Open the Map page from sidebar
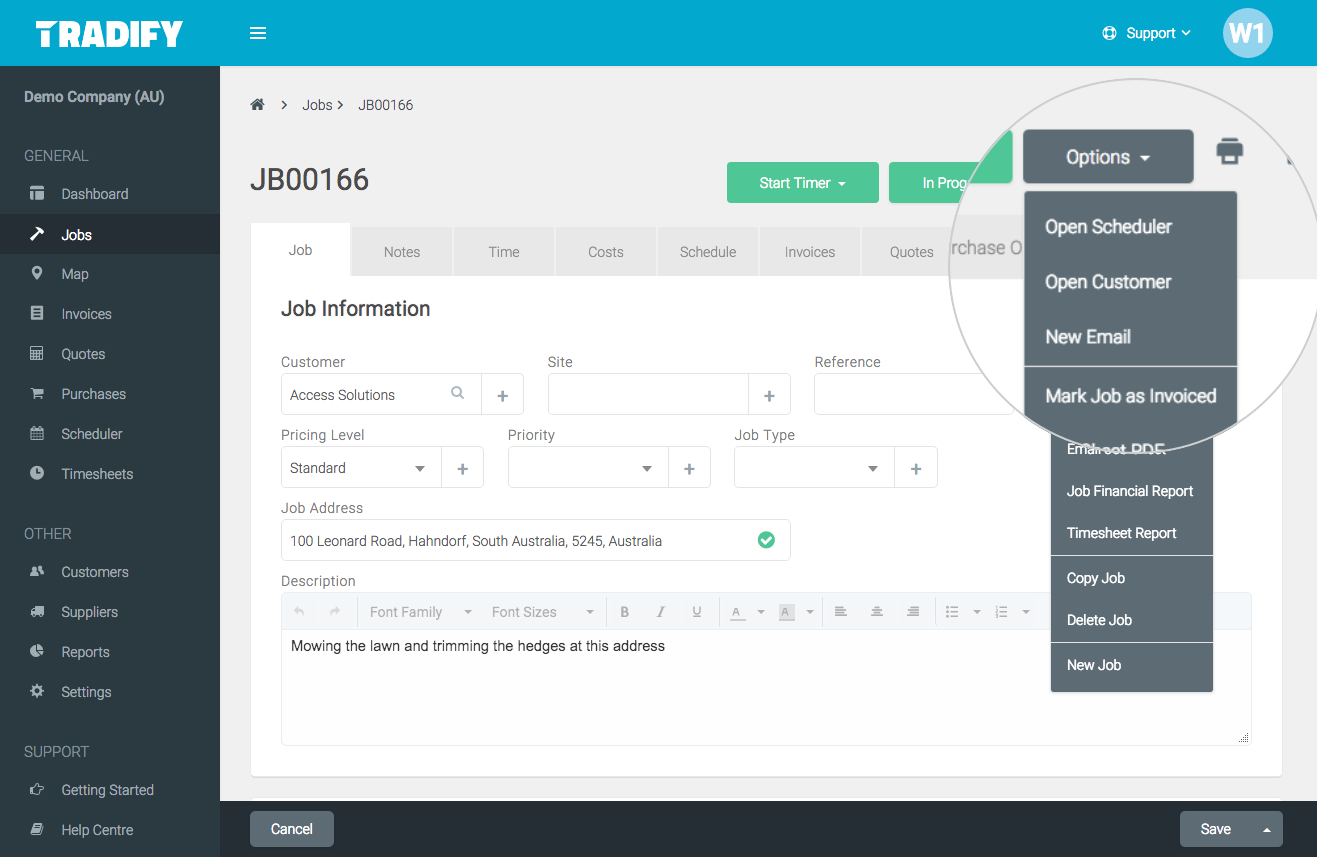This screenshot has width=1317, height=857. point(75,274)
